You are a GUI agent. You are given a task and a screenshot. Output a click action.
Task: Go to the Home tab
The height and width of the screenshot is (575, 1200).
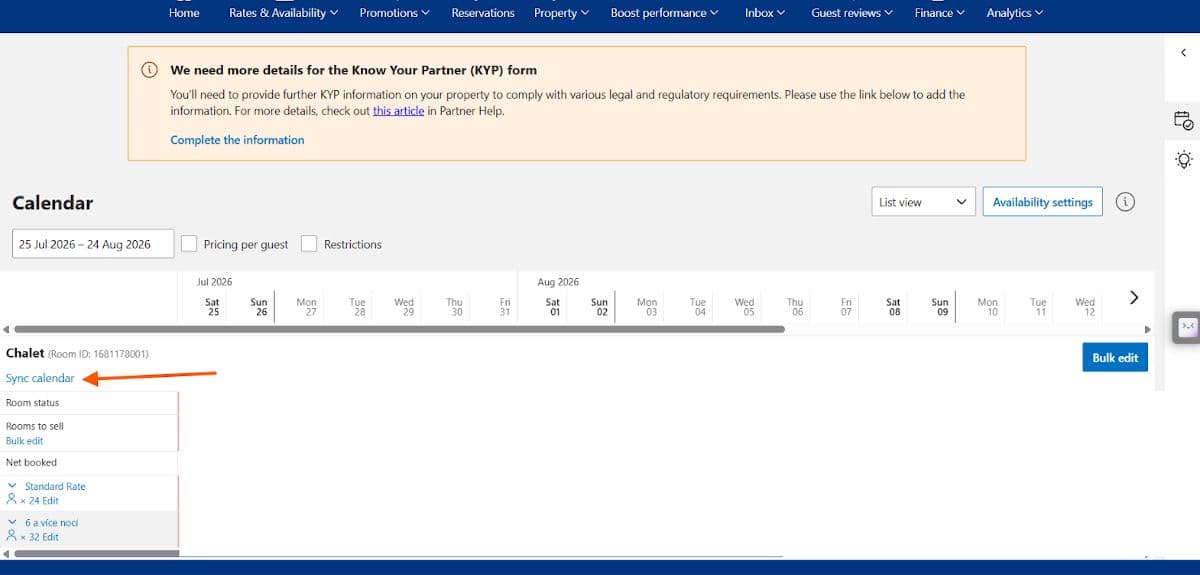pyautogui.click(x=184, y=13)
